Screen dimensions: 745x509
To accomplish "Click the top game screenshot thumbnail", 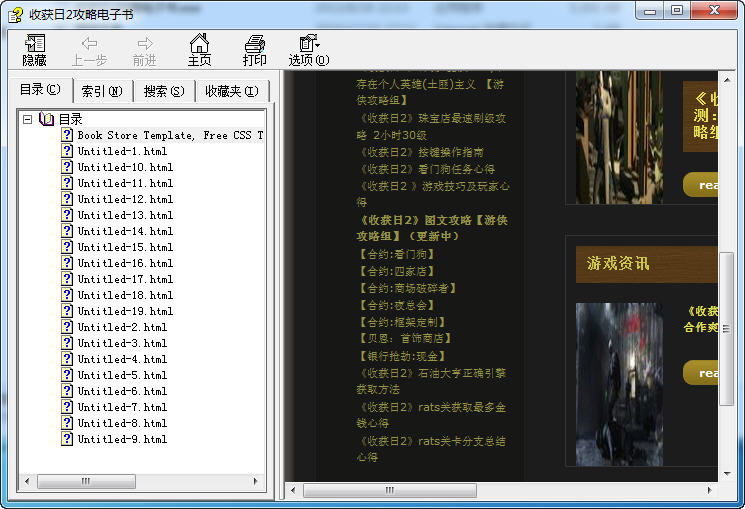I will coord(619,137).
